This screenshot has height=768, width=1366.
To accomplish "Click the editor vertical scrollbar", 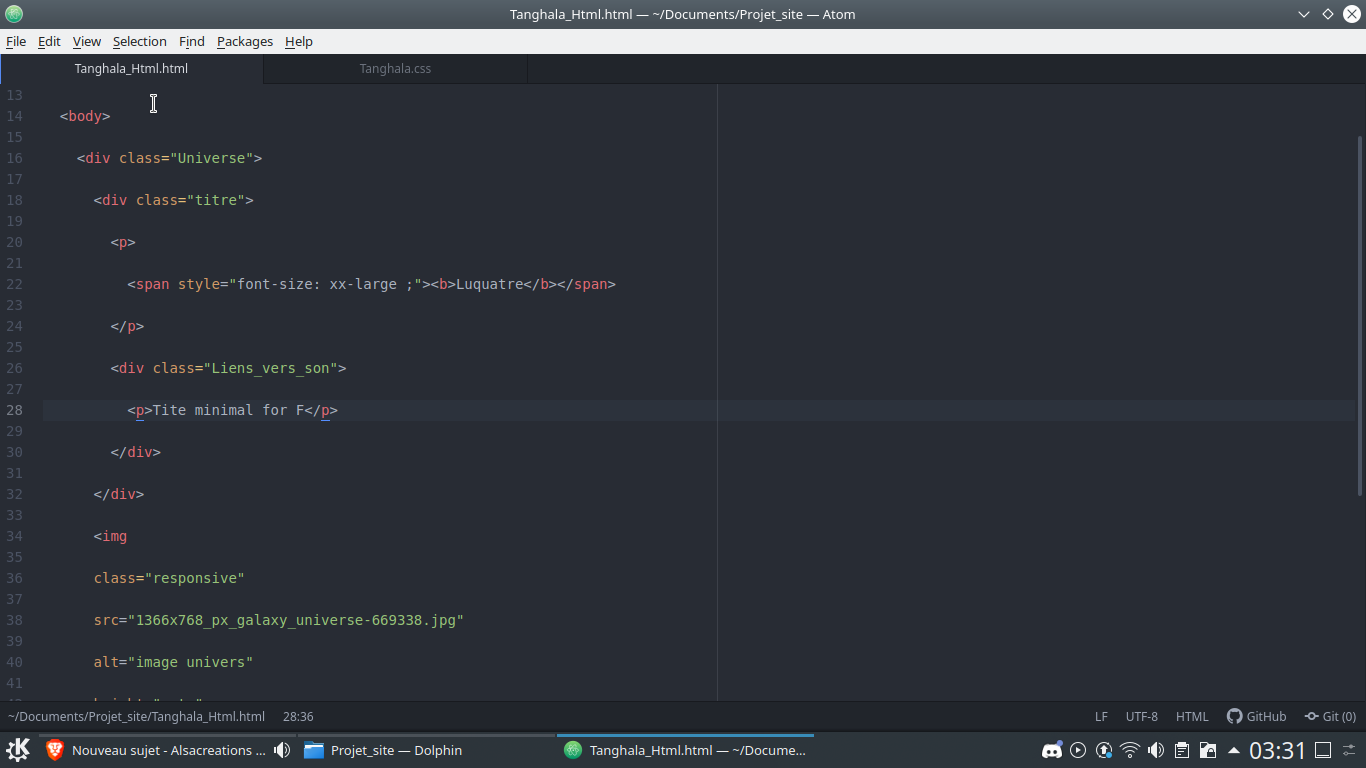I will click(1360, 316).
